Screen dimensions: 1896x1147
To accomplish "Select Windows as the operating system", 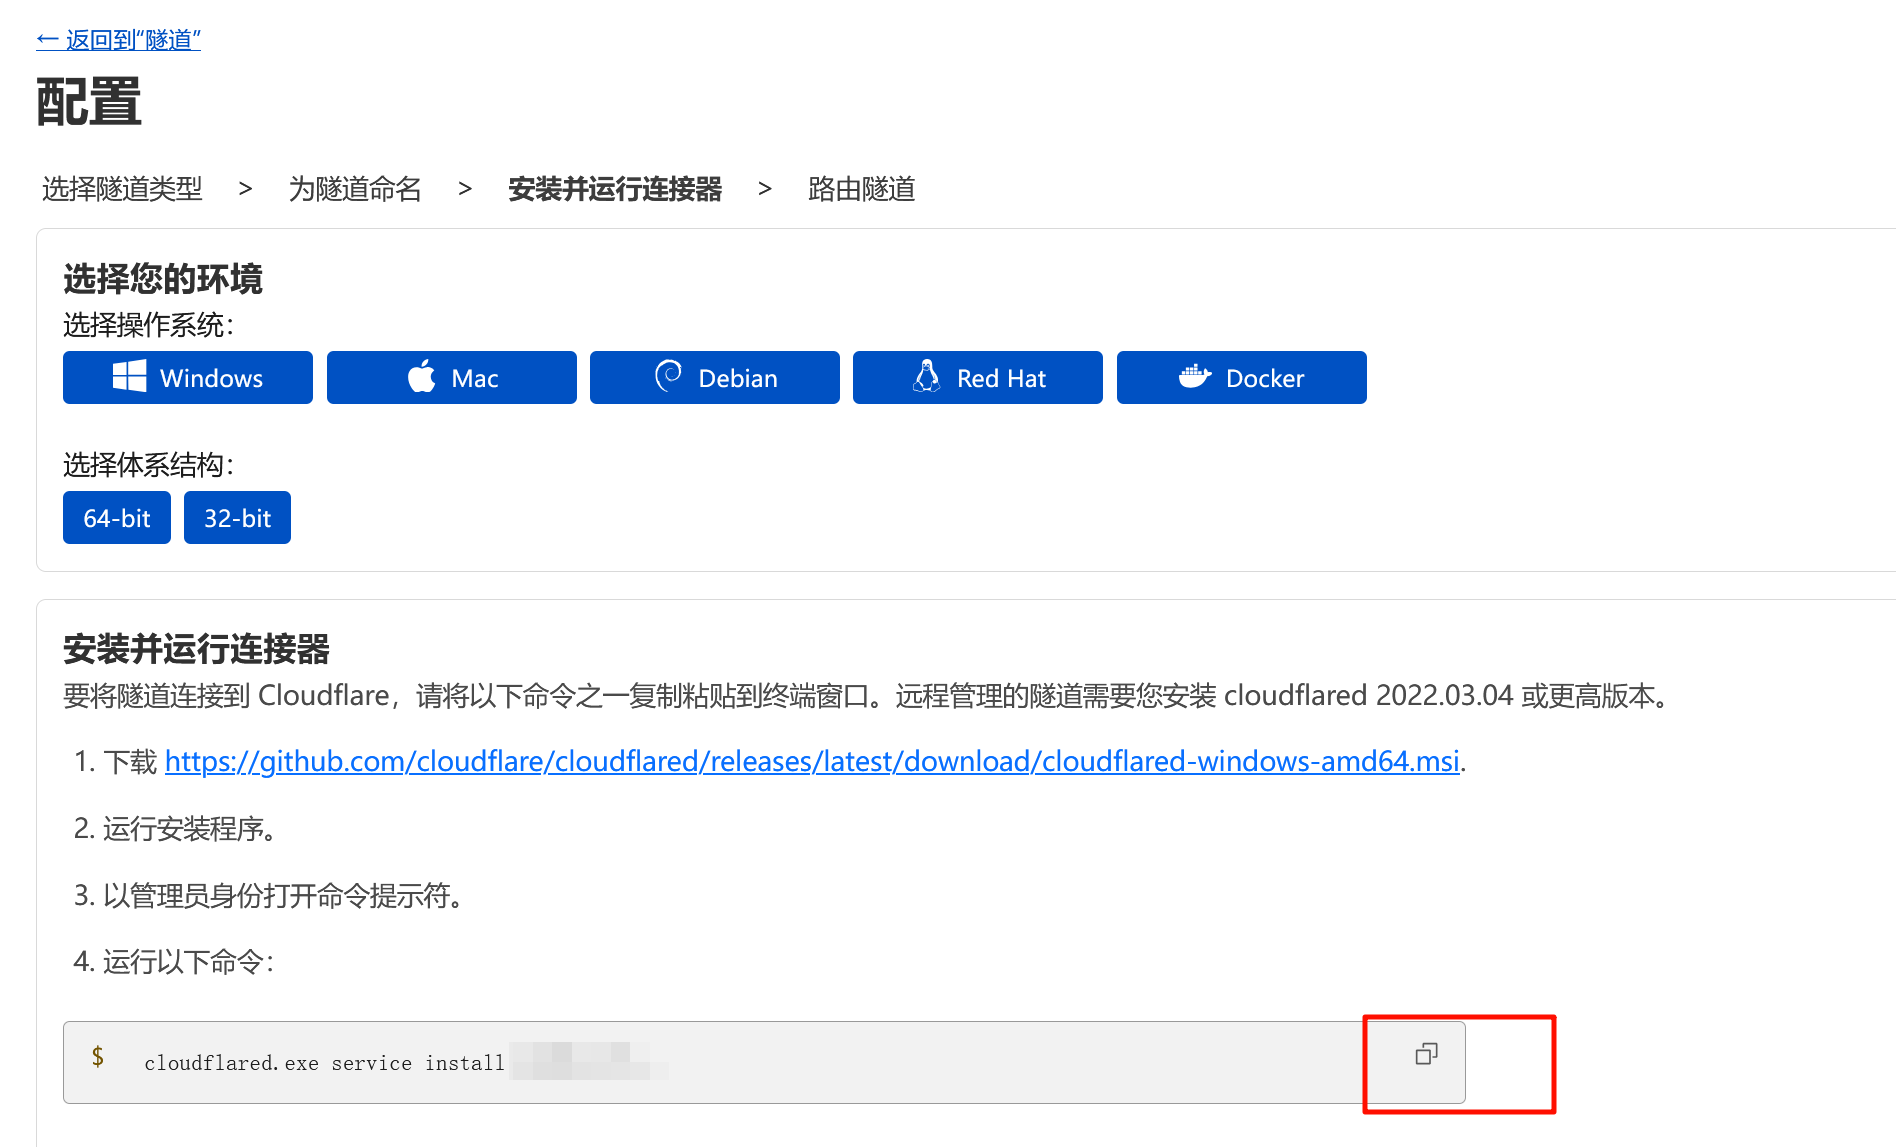I will [x=188, y=378].
